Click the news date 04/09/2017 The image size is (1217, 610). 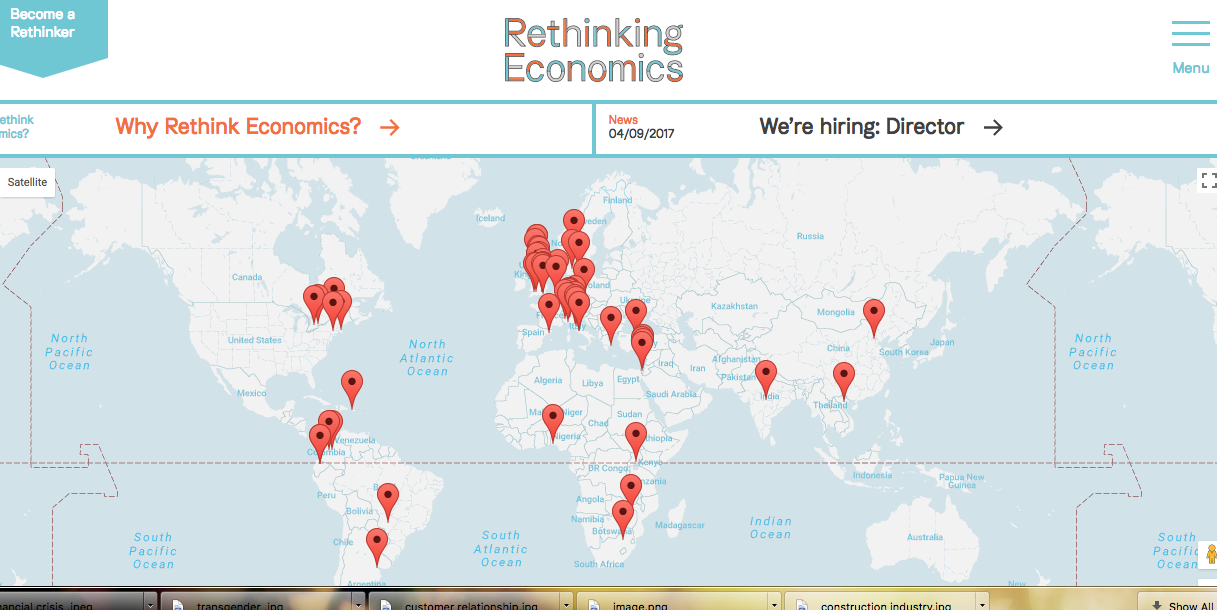[x=641, y=134]
